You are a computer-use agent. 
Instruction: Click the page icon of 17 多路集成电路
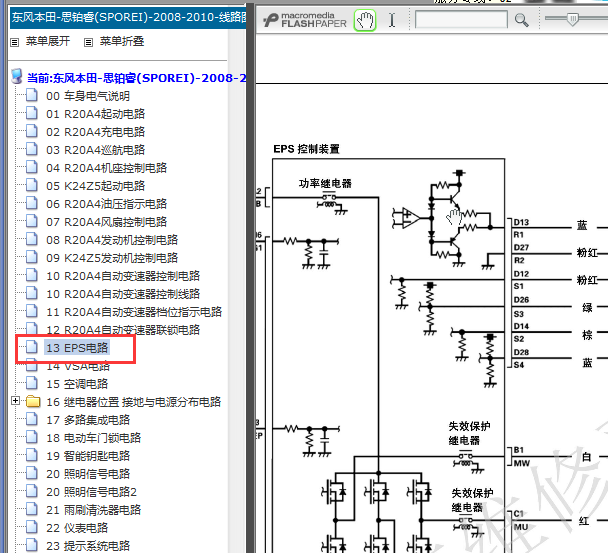click(x=32, y=419)
